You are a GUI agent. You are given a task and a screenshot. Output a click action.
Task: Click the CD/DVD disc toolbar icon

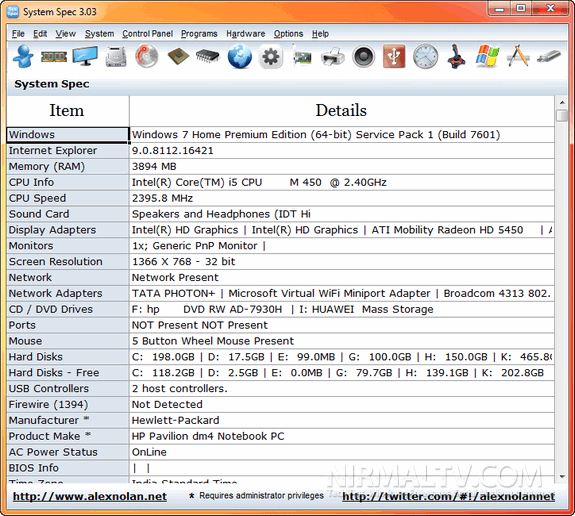click(x=147, y=56)
